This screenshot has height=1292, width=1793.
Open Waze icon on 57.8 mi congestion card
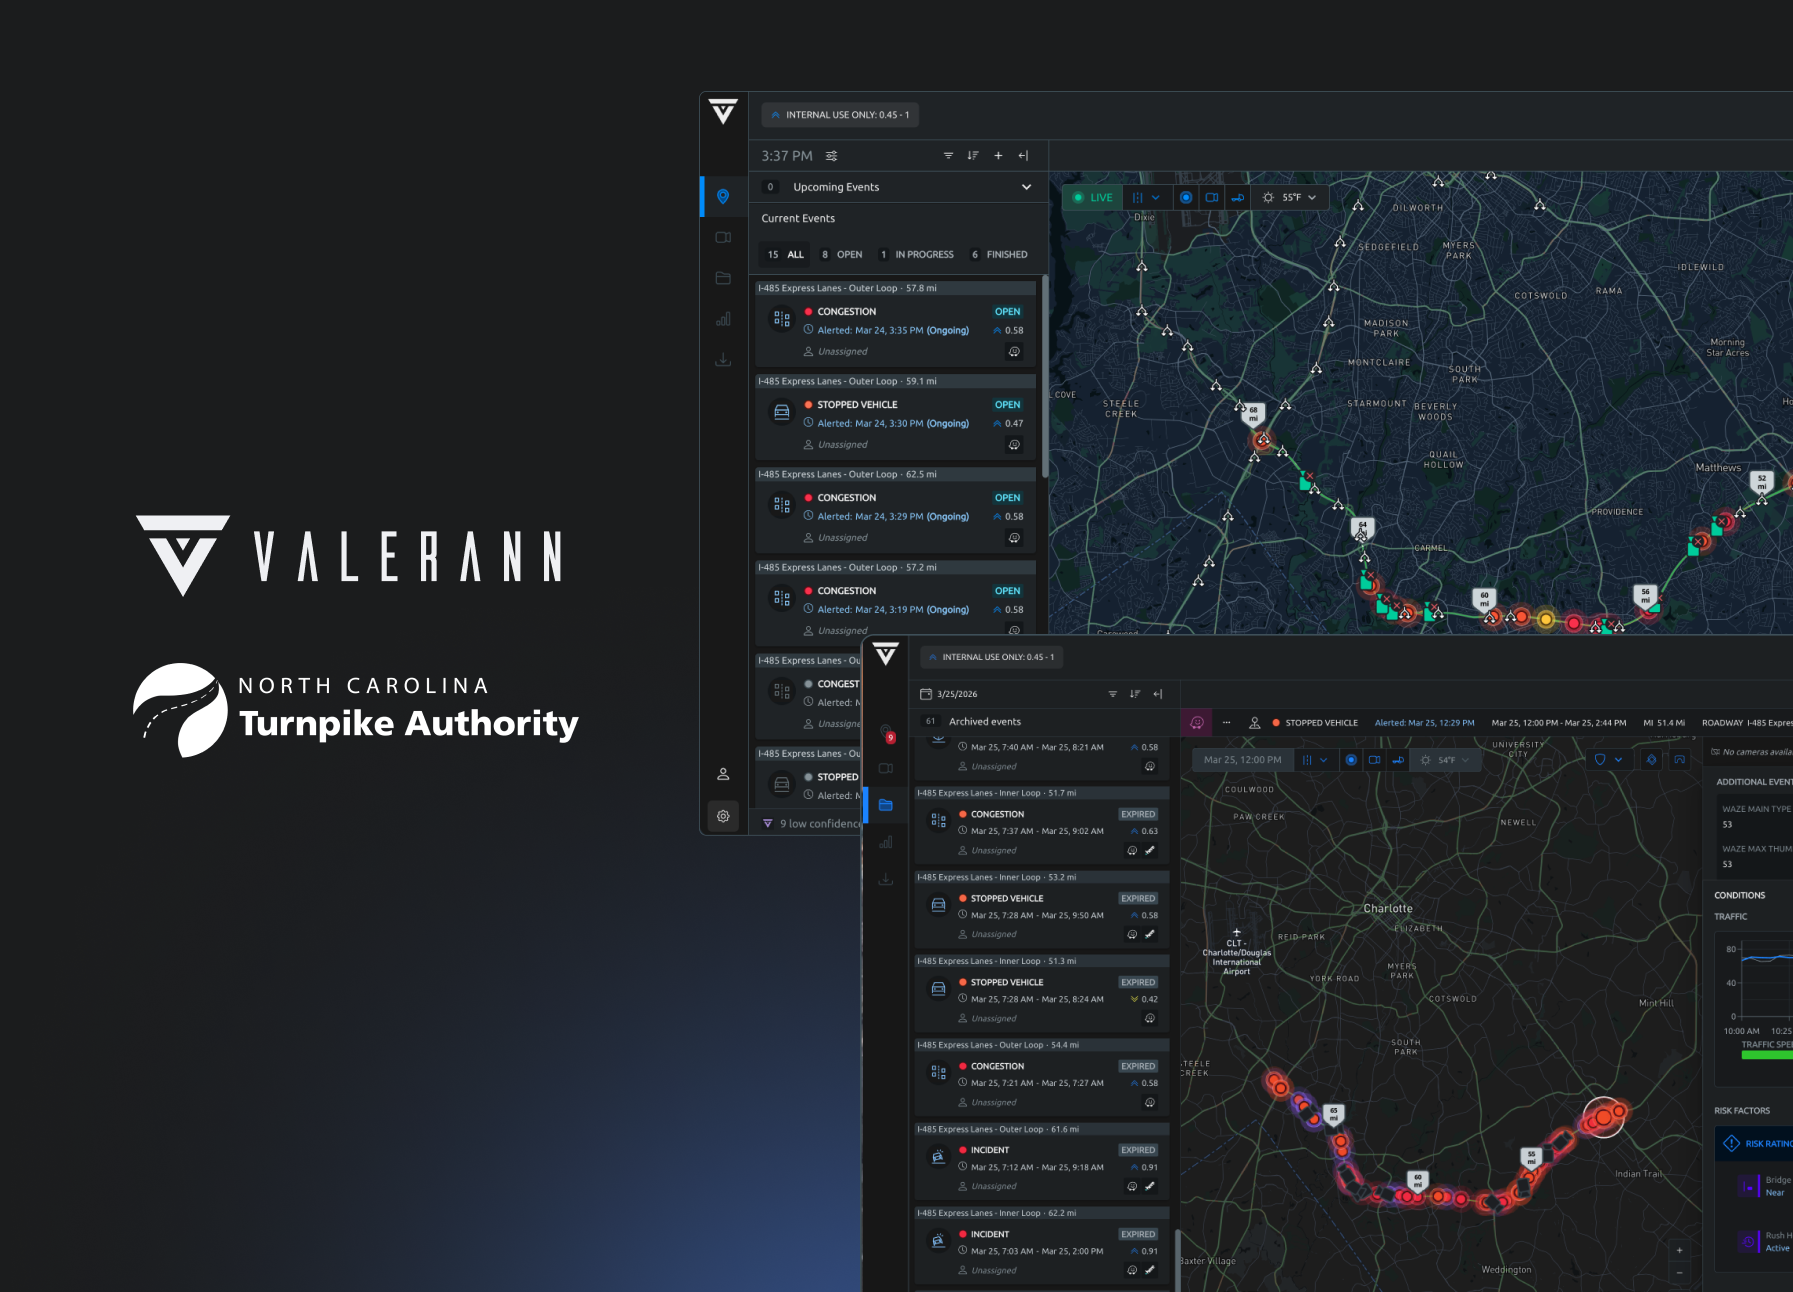[1014, 352]
